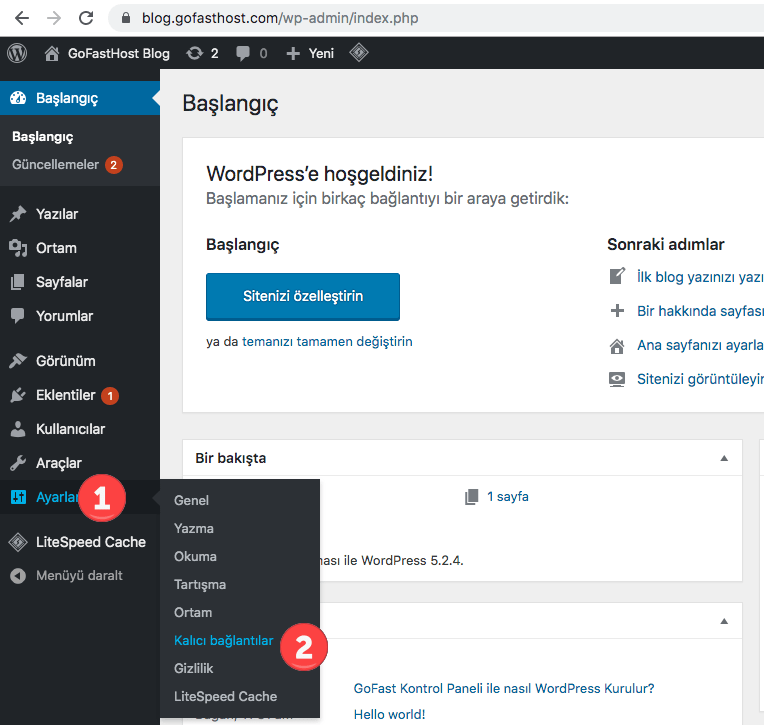This screenshot has height=725, width=764.
Task: Open the 1 sayfa pages link
Action: tap(508, 496)
